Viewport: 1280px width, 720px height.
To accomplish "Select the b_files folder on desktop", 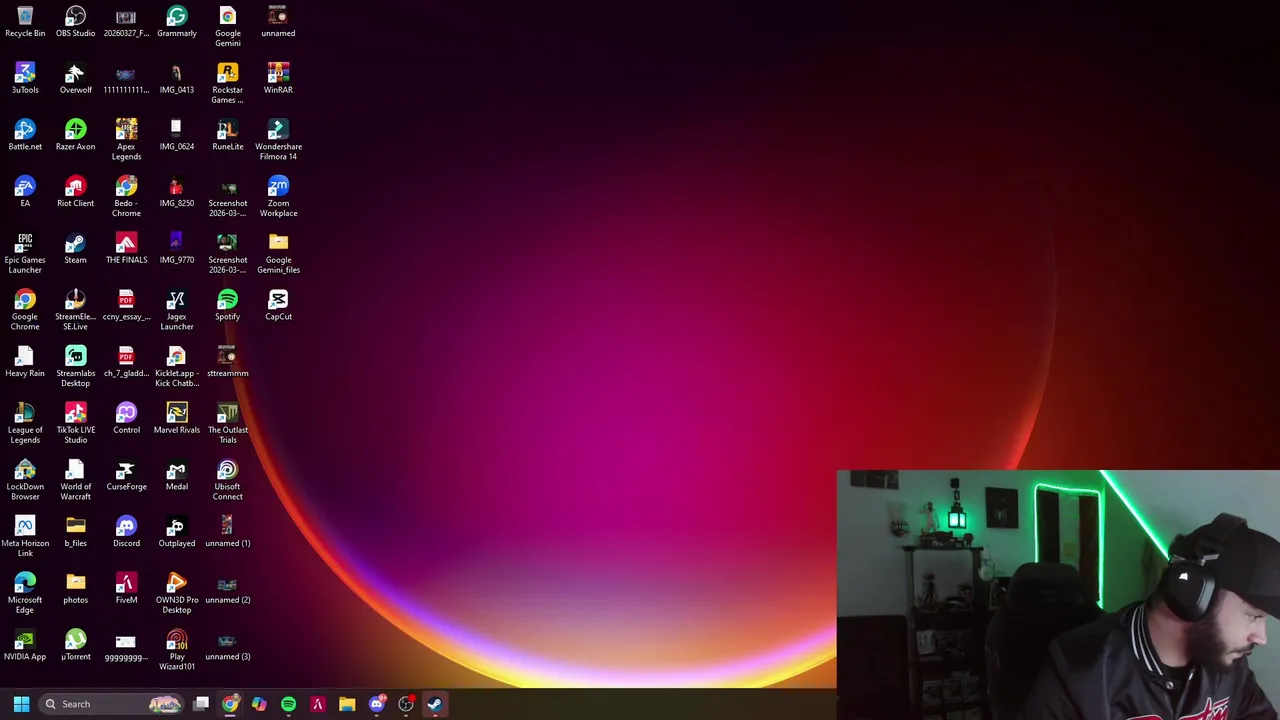I will click(x=75, y=532).
